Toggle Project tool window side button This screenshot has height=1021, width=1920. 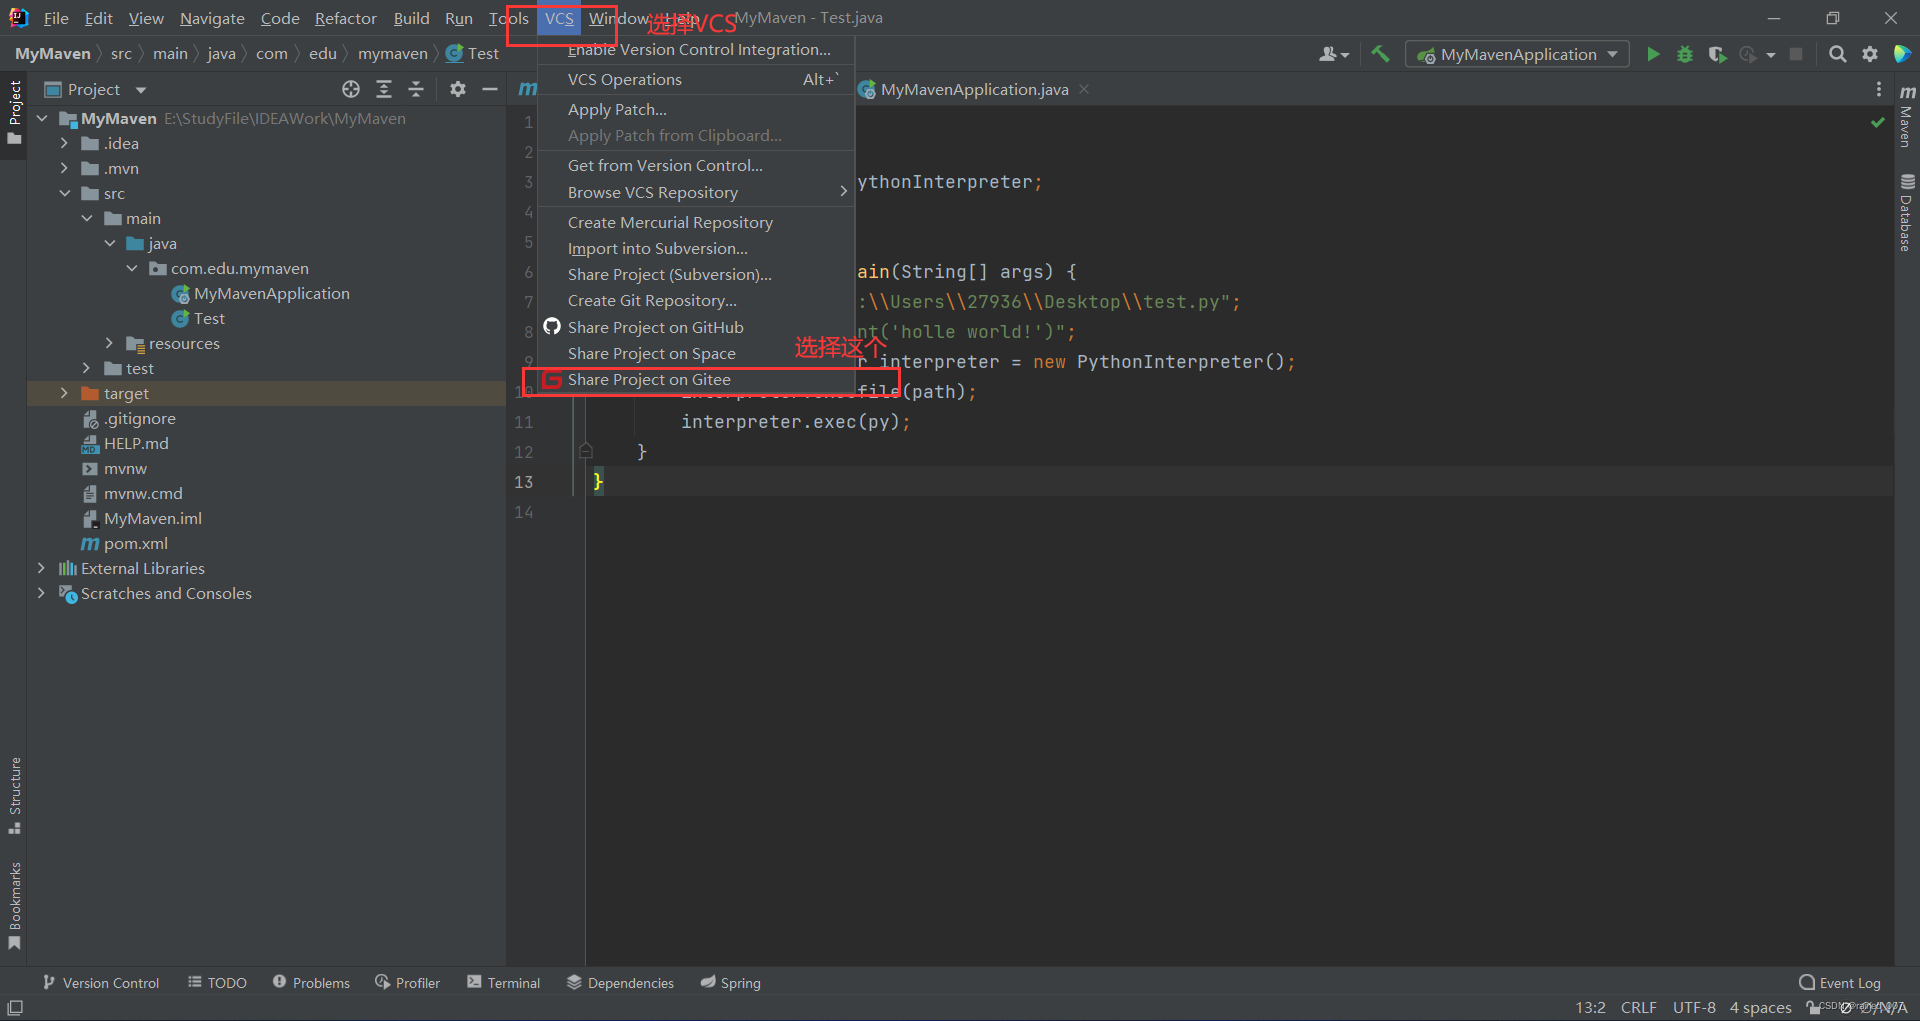pos(14,112)
